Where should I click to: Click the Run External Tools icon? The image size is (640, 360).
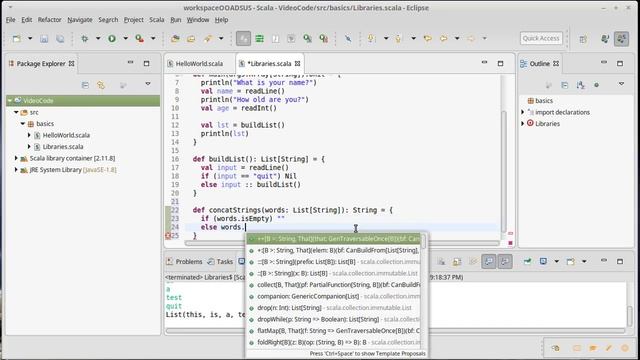(x=140, y=39)
